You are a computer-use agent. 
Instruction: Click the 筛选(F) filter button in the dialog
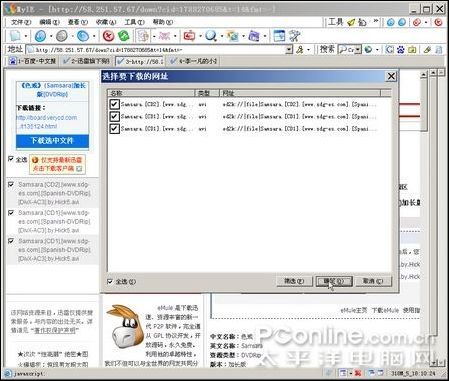pyautogui.click(x=294, y=281)
